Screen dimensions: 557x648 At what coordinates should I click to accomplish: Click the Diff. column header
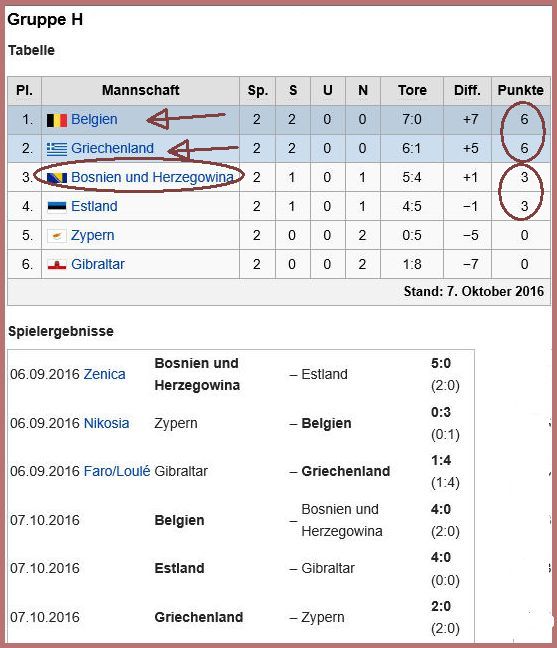467,90
